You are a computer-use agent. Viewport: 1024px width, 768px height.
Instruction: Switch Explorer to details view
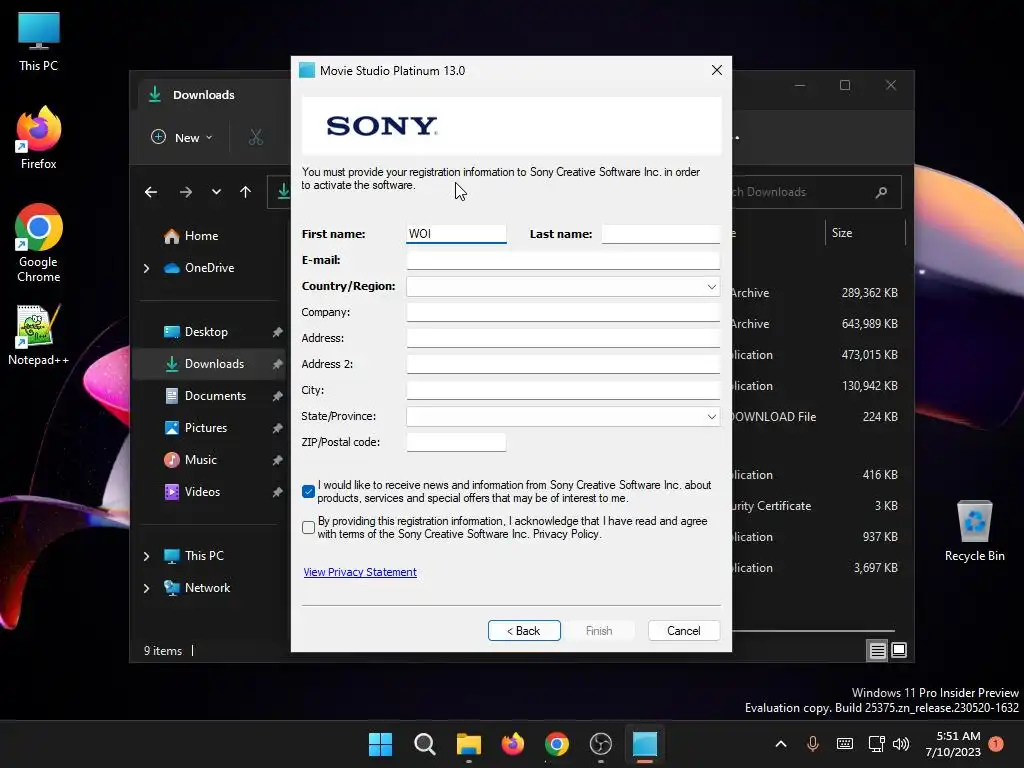pyautogui.click(x=877, y=650)
